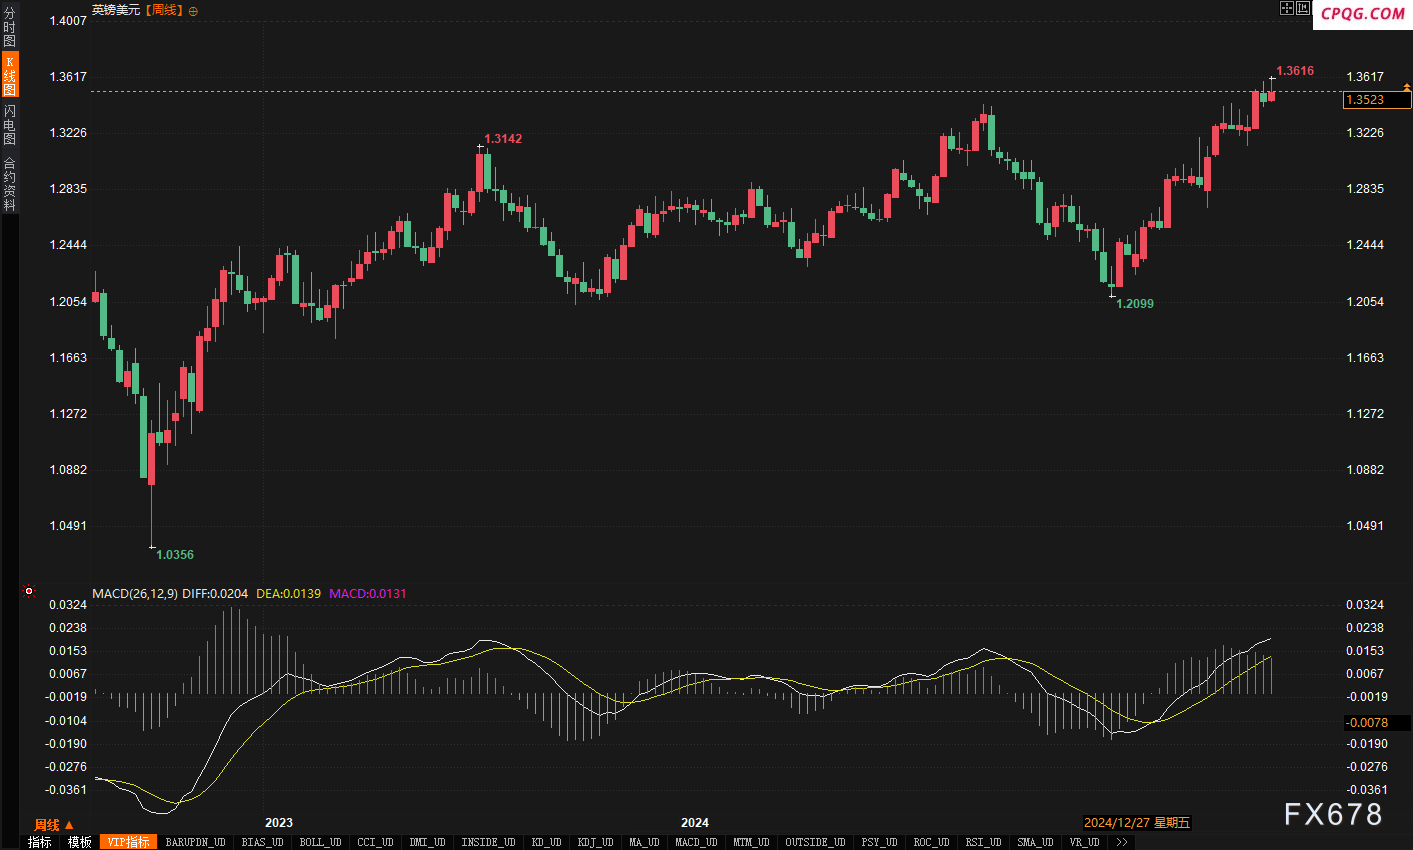Open the 周线 period selector at bottom left
Viewport: 1413px width, 850px height.
(x=54, y=825)
